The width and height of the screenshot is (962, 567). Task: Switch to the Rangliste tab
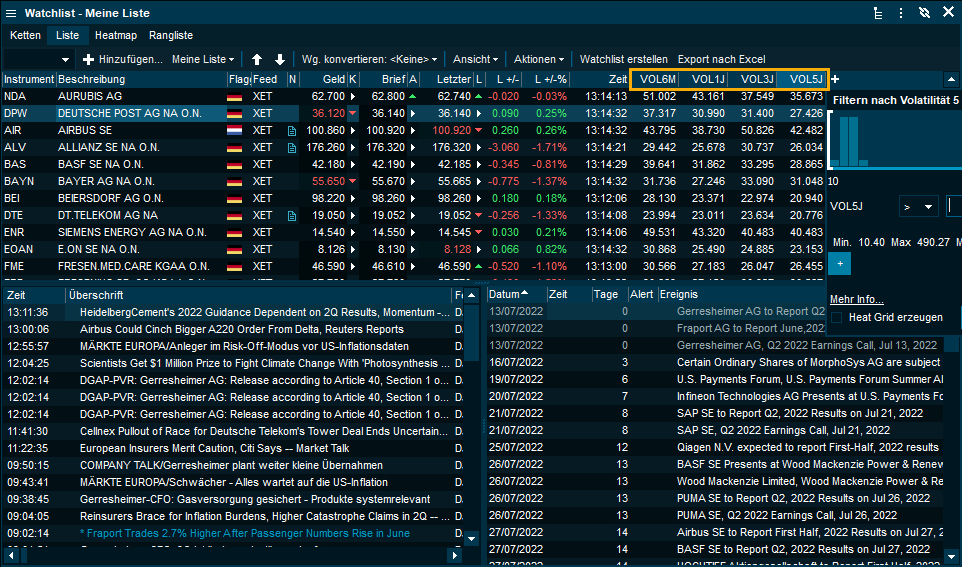coord(171,35)
